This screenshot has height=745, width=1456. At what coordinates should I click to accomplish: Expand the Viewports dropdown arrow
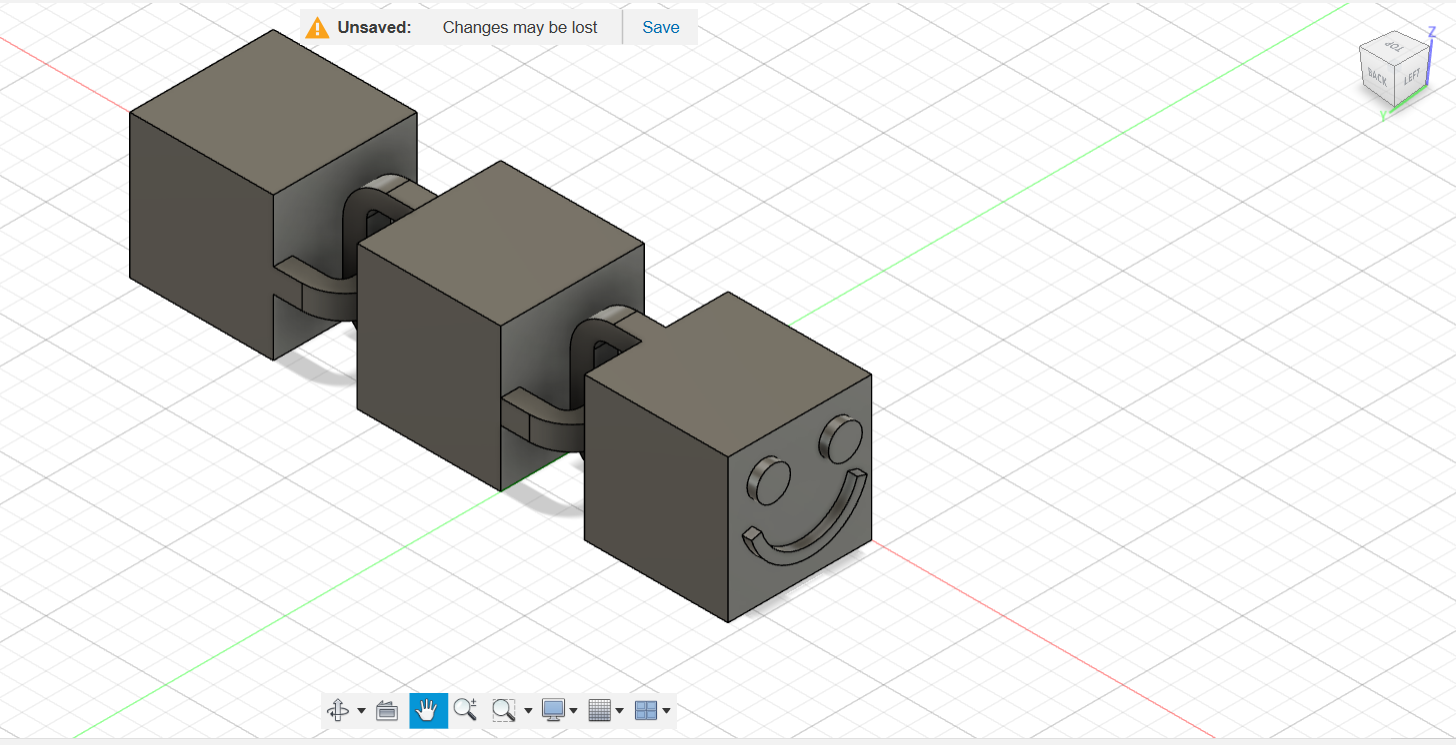click(667, 712)
